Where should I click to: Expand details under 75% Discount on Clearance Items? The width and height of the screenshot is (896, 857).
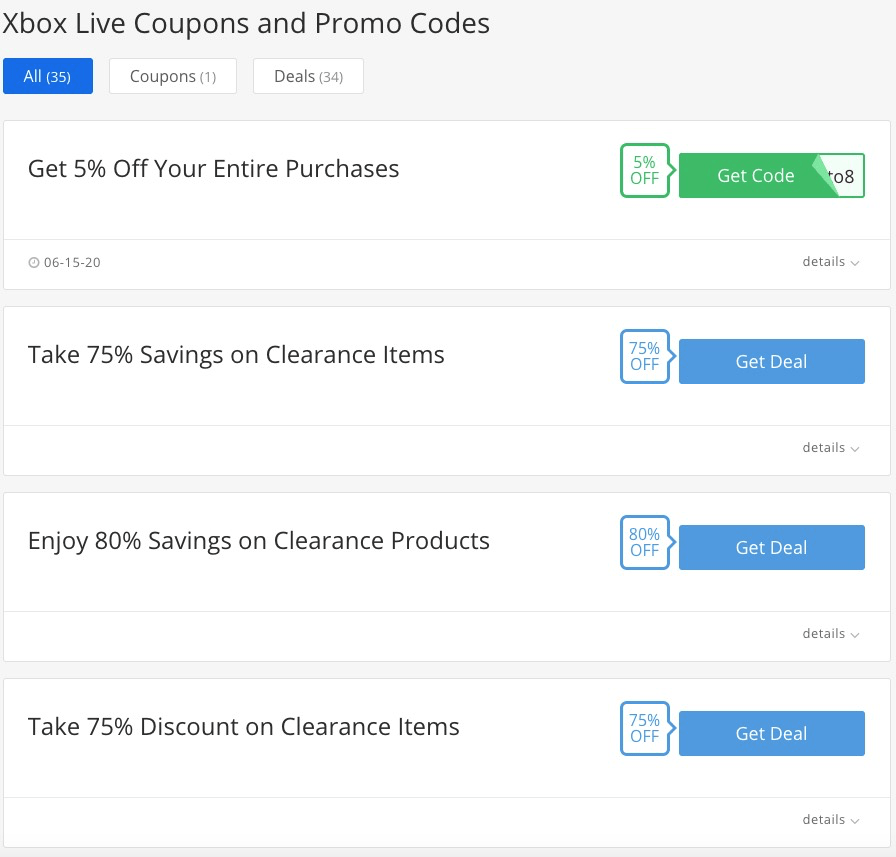tap(831, 820)
